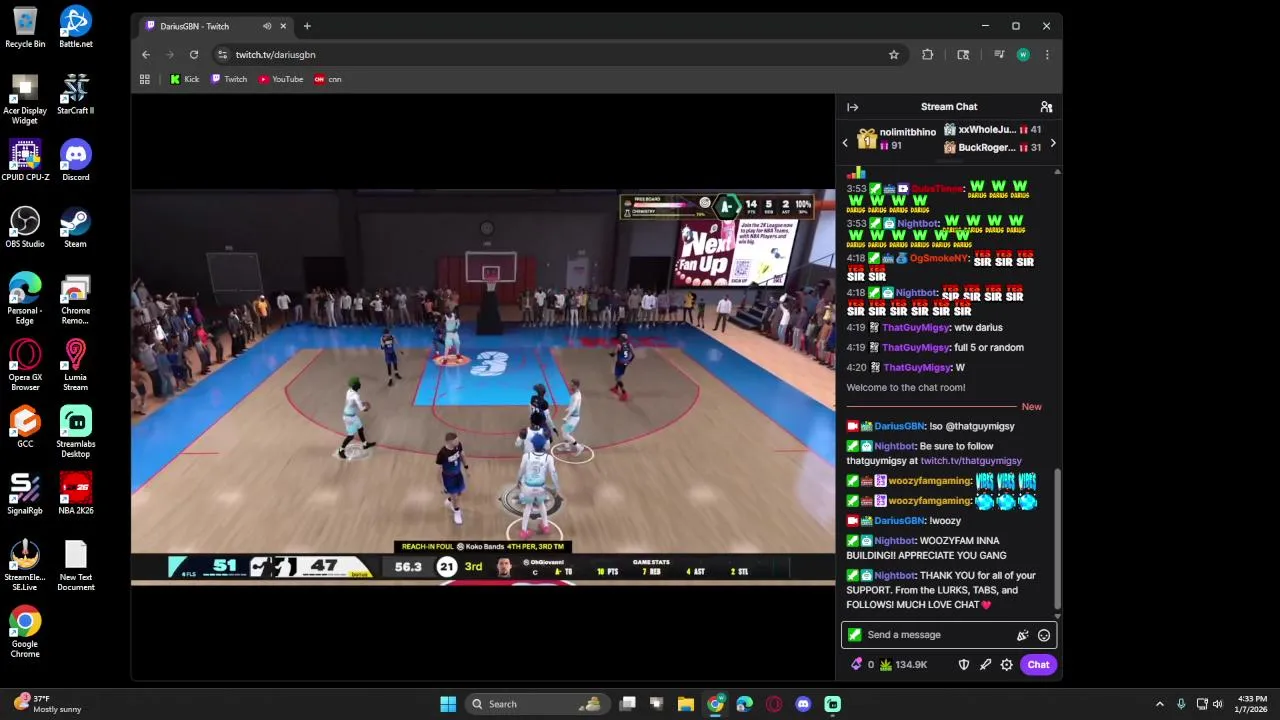Open Discord from the taskbar
Viewport: 1280px width, 720px height.
(x=803, y=704)
